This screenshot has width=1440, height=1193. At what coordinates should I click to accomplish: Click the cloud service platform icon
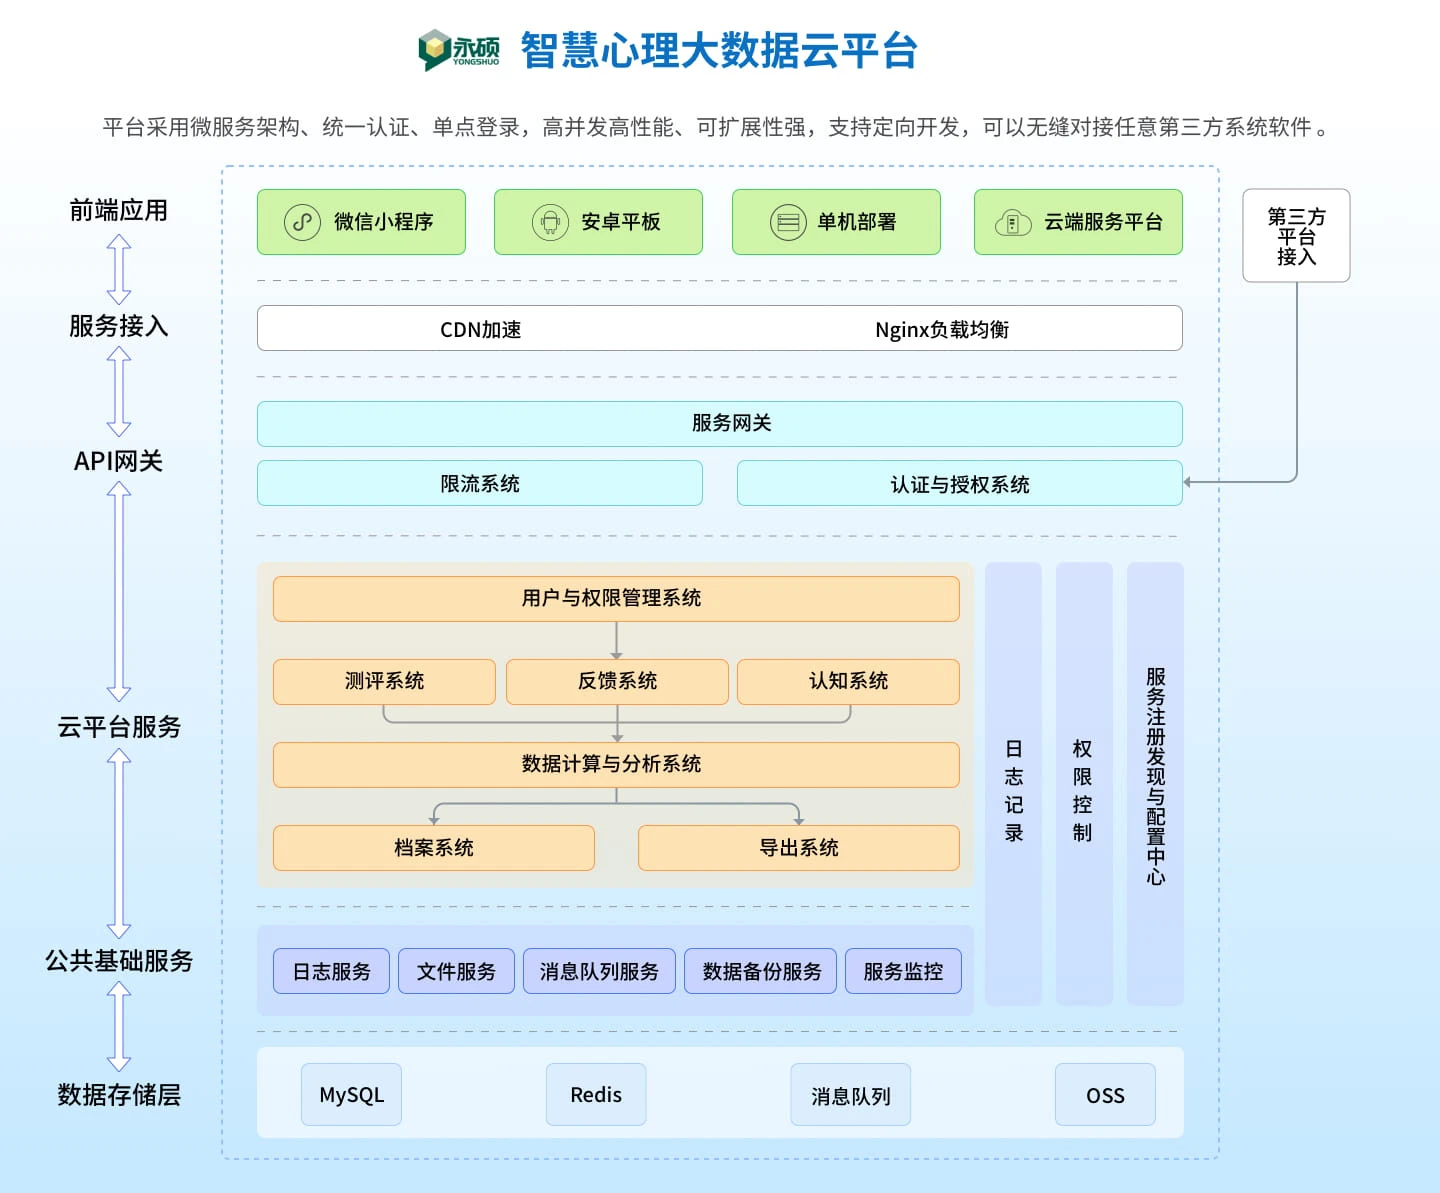point(1012,222)
